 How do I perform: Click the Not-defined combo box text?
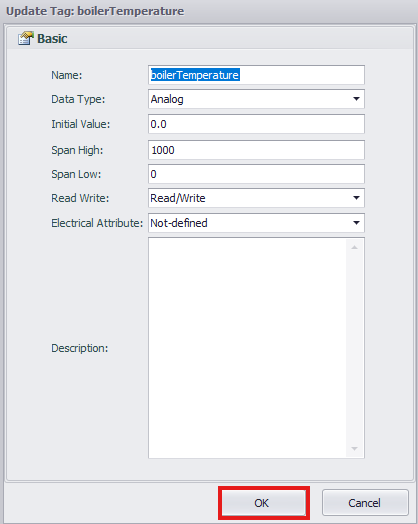[179, 223]
